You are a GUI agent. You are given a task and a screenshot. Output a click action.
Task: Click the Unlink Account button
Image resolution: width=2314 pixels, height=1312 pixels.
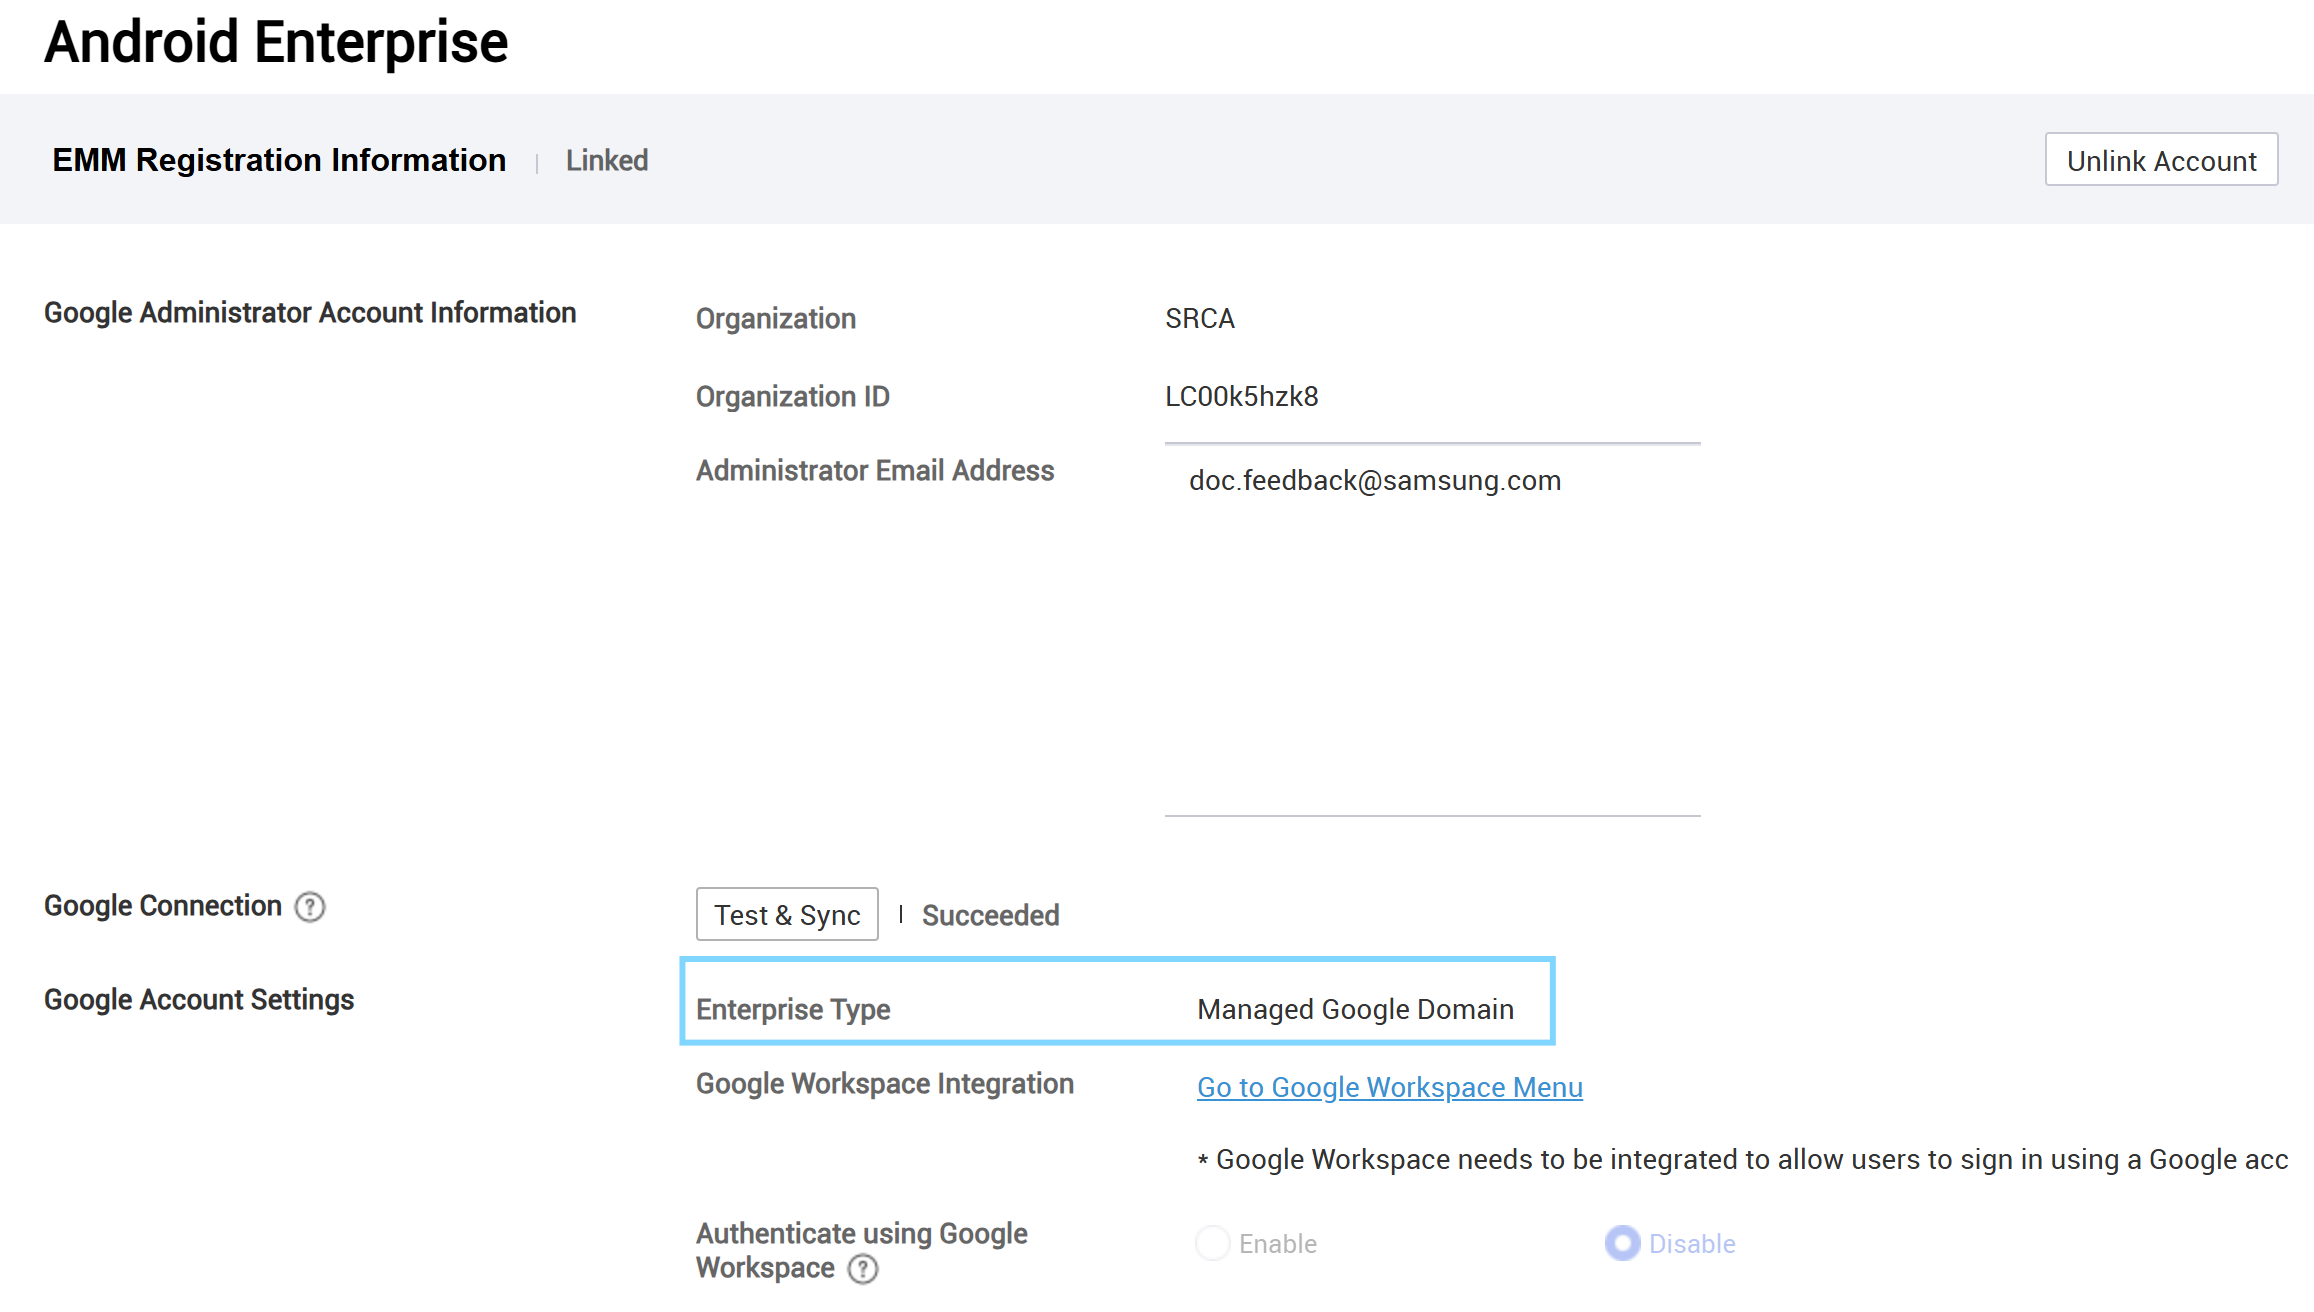click(x=2161, y=160)
